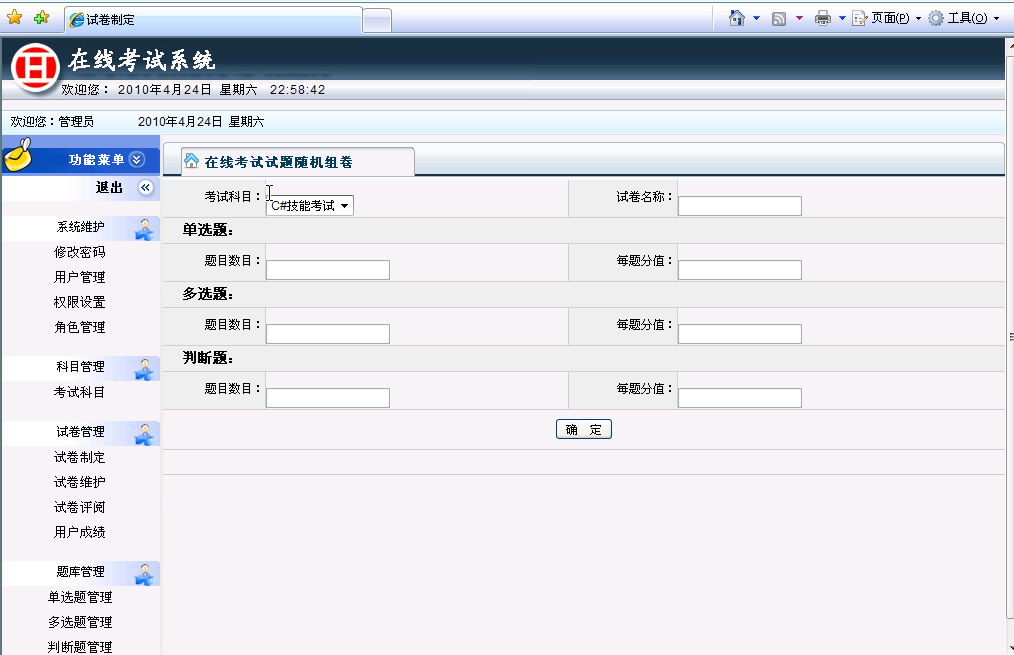Open the RSS feeds dropdown arrow
This screenshot has height=655, width=1014.
click(799, 18)
